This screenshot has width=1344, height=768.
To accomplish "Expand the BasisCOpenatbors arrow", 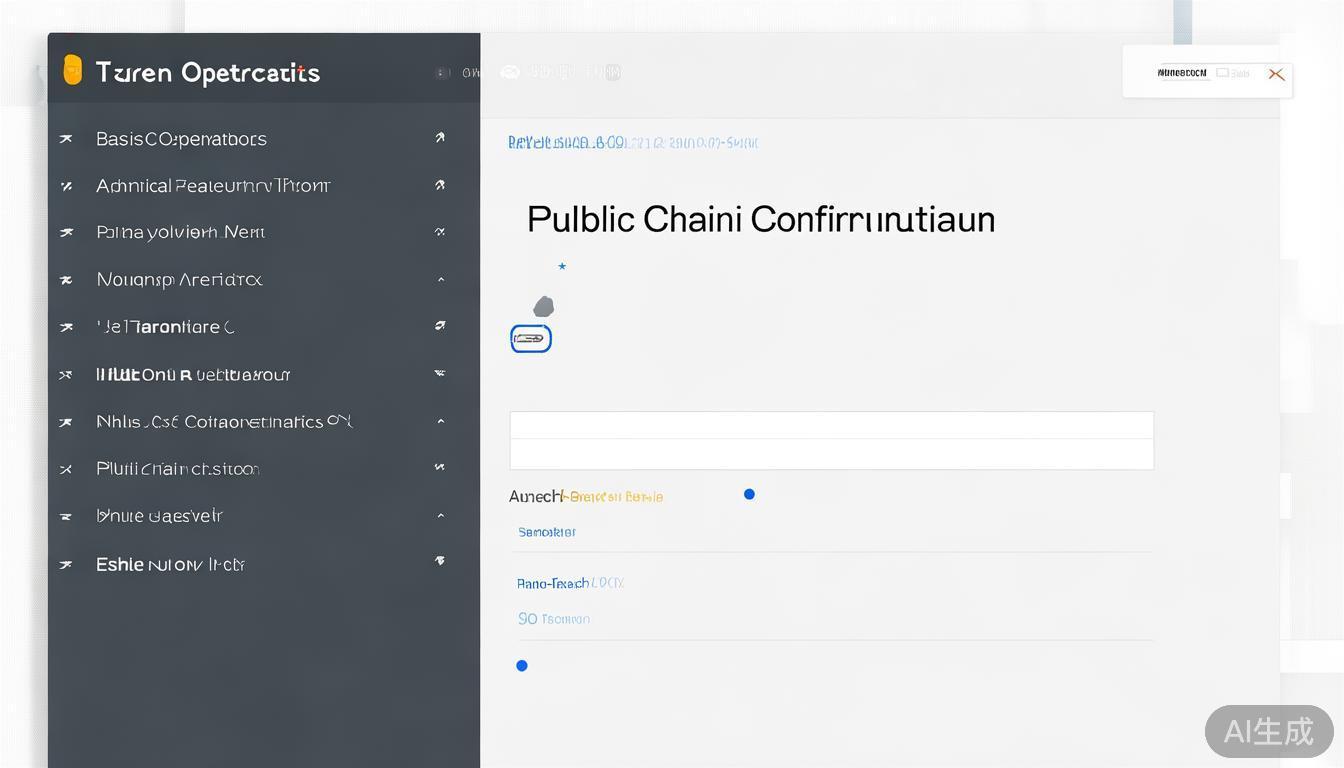I will click(440, 138).
